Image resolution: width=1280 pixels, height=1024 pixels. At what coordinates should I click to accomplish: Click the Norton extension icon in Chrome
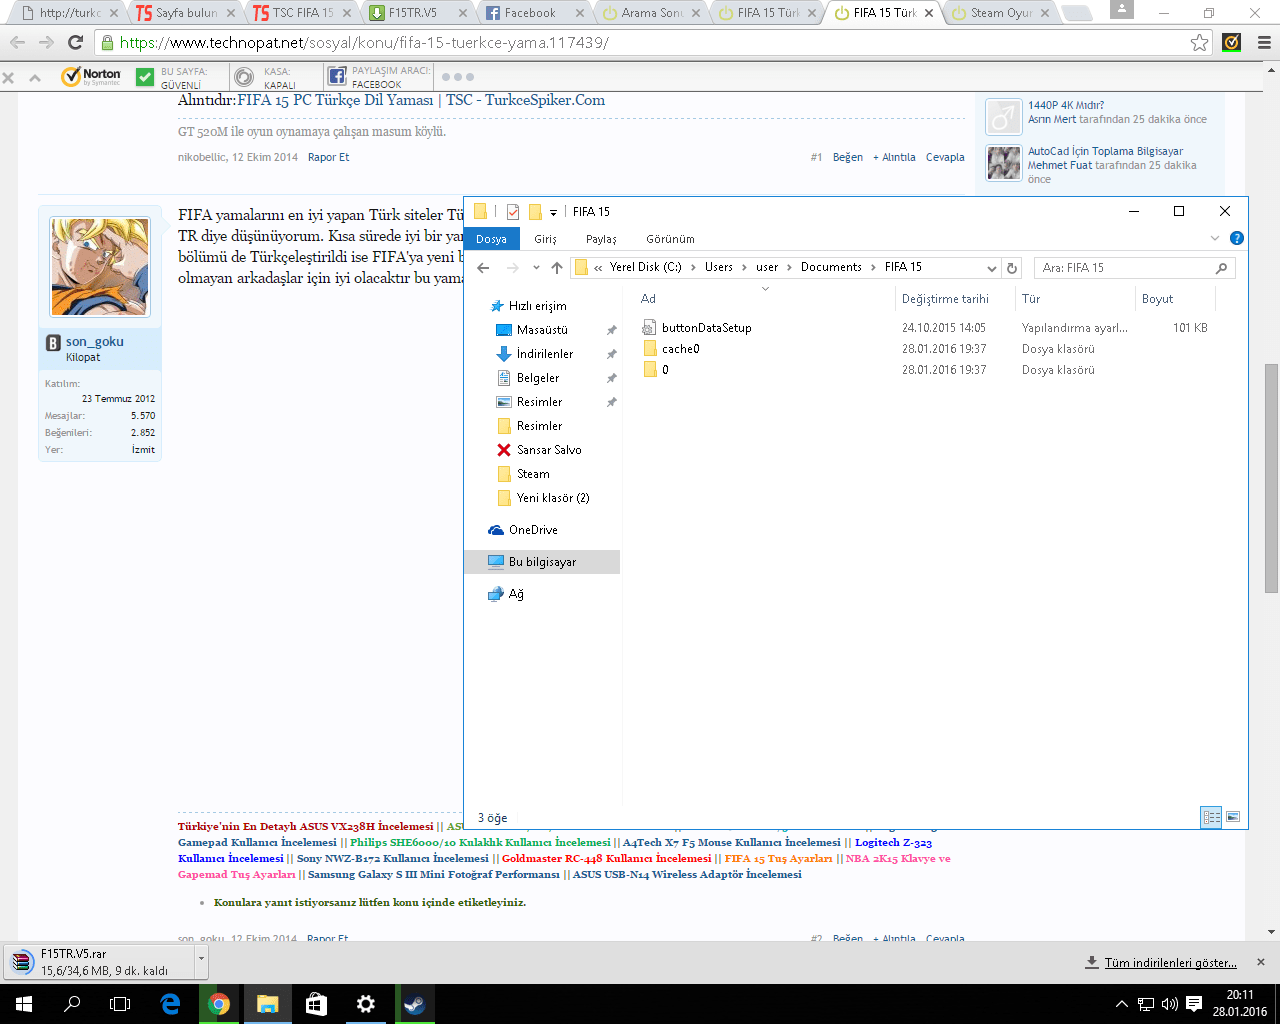1232,42
